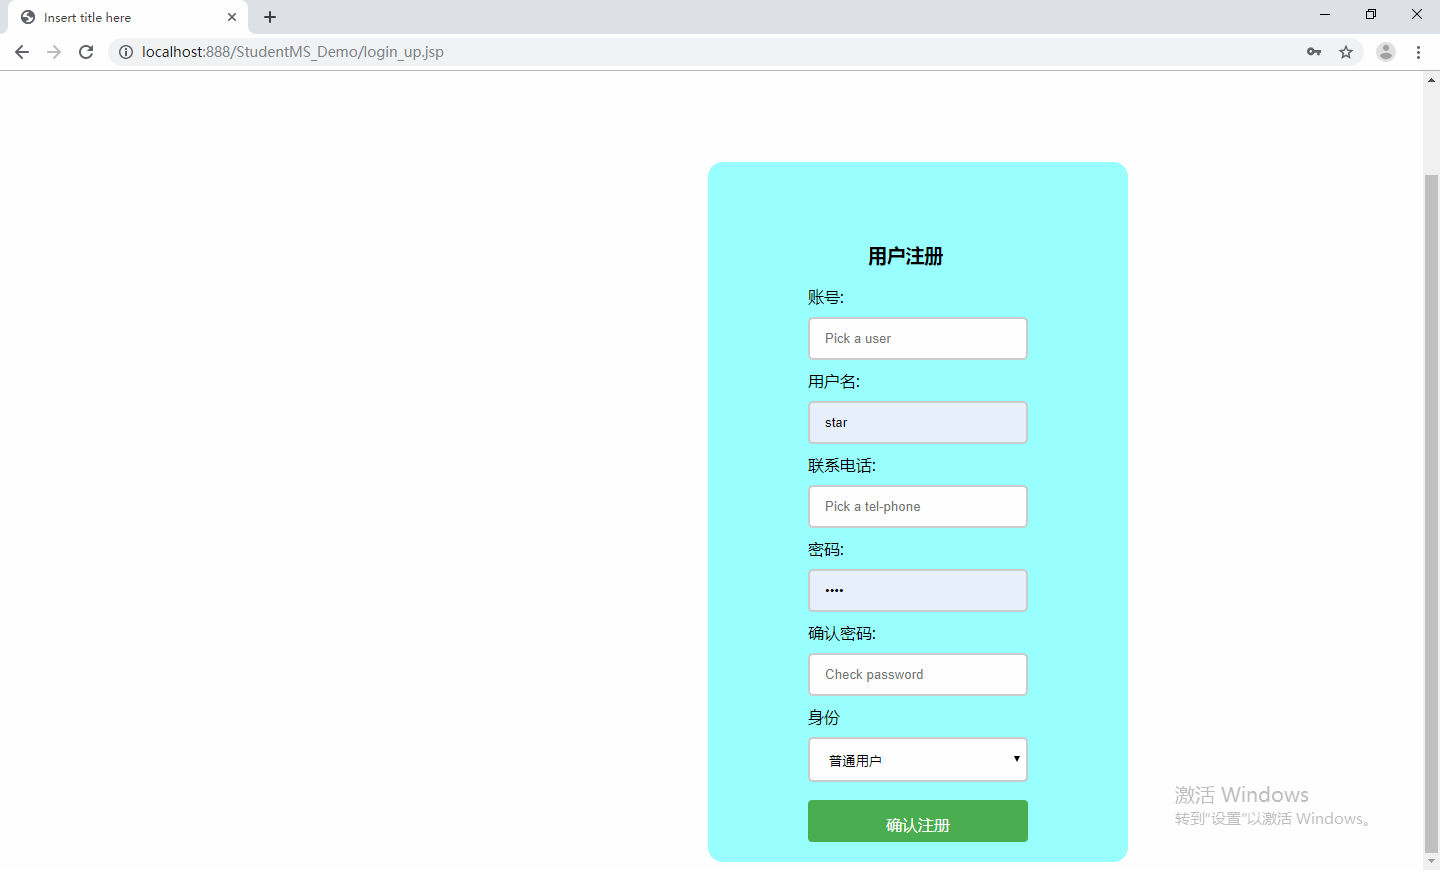Click the scrollbar down arrow
Viewport: 1440px width, 889px height.
tap(1431, 861)
